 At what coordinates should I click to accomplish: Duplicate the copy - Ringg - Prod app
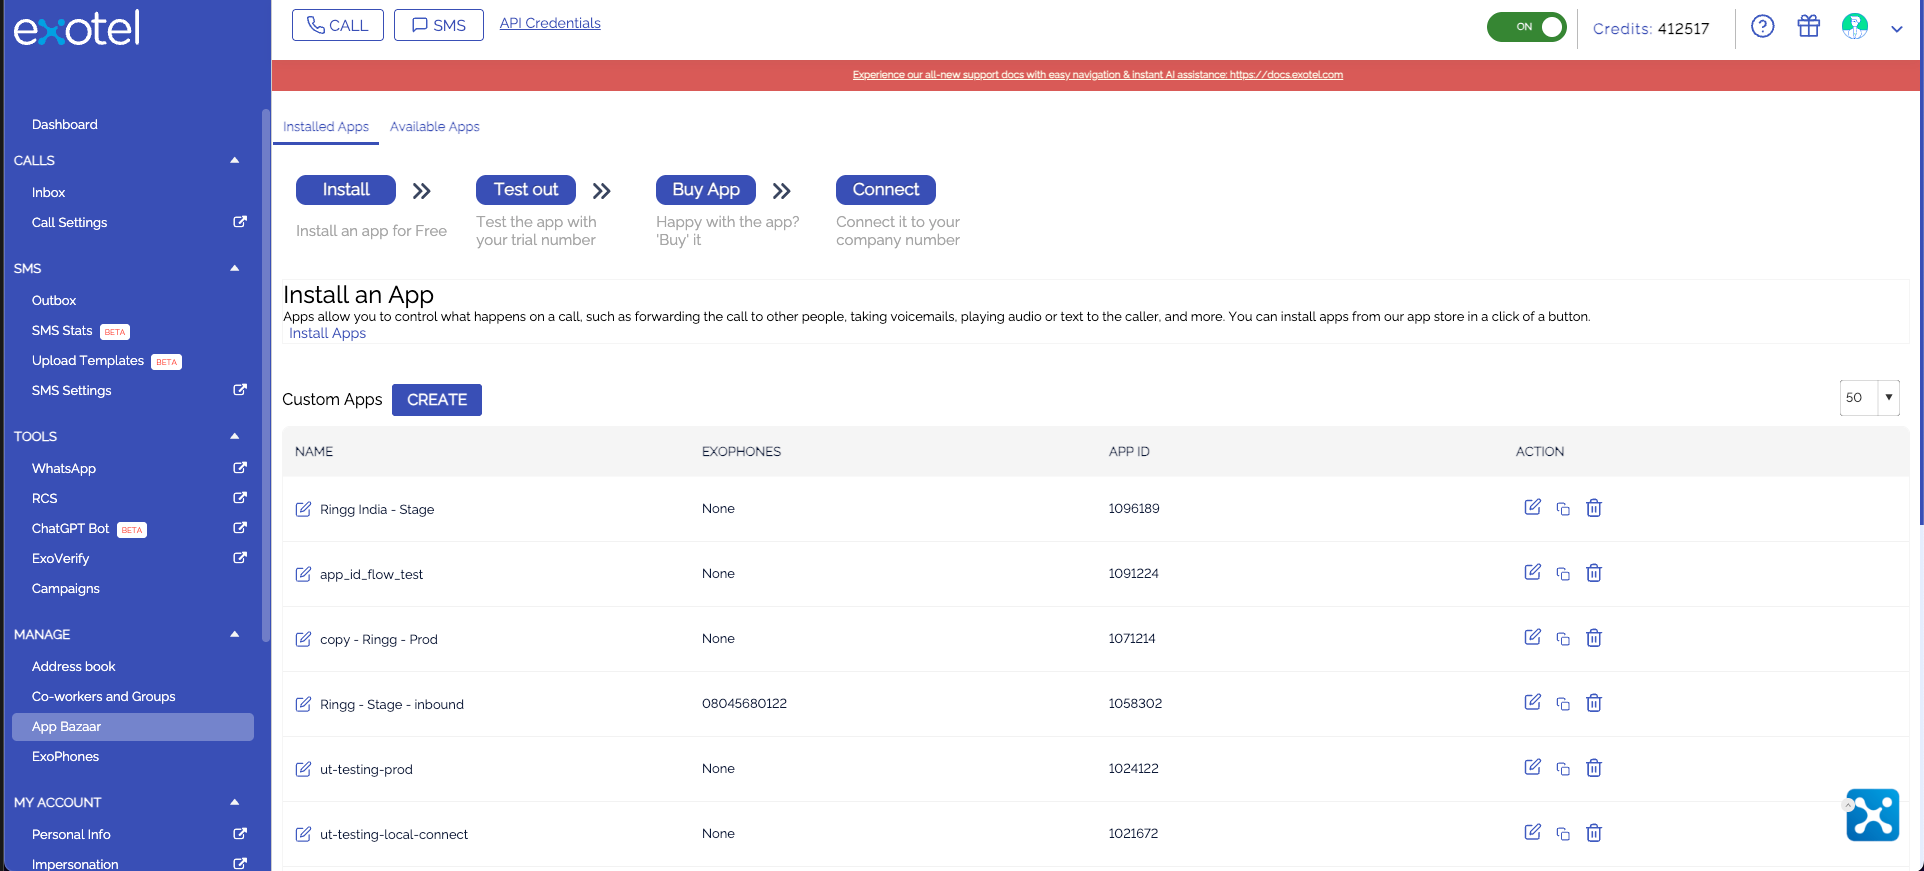click(x=1563, y=639)
